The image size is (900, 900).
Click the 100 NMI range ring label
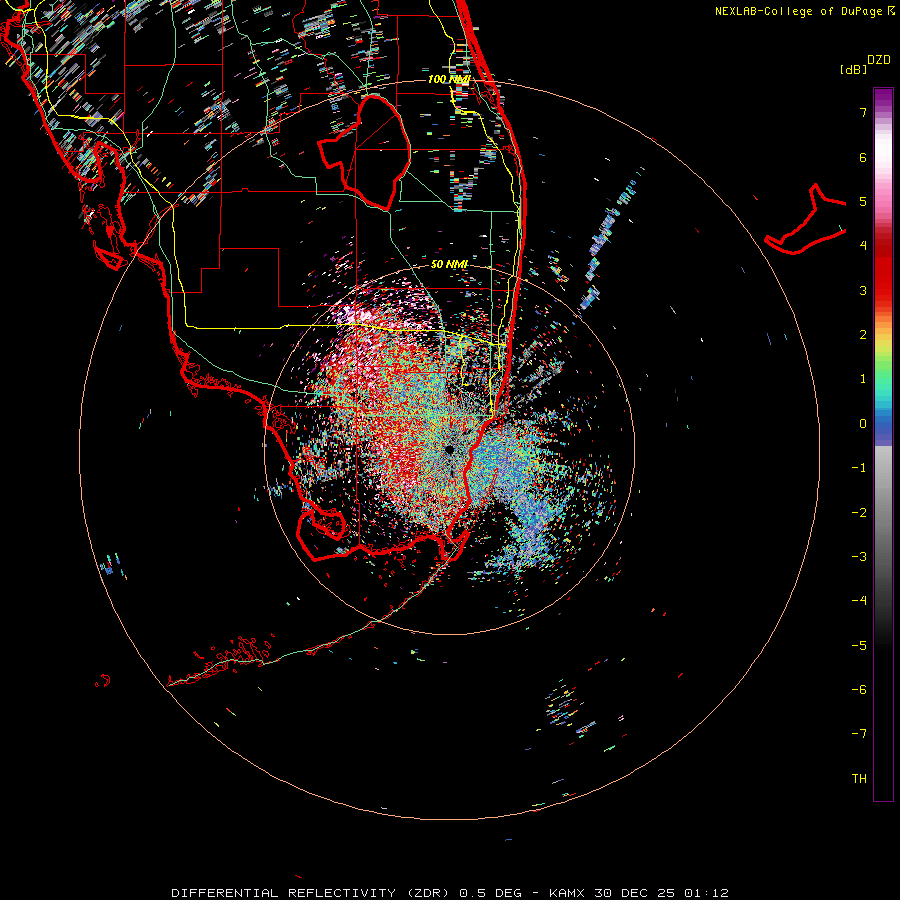(449, 79)
